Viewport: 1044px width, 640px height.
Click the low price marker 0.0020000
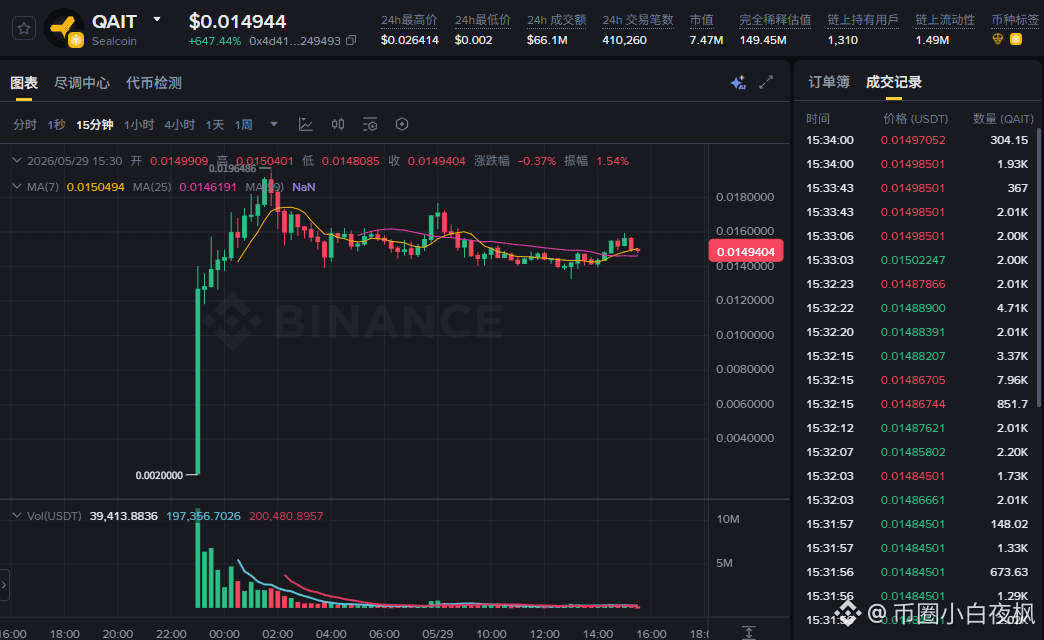point(159,475)
